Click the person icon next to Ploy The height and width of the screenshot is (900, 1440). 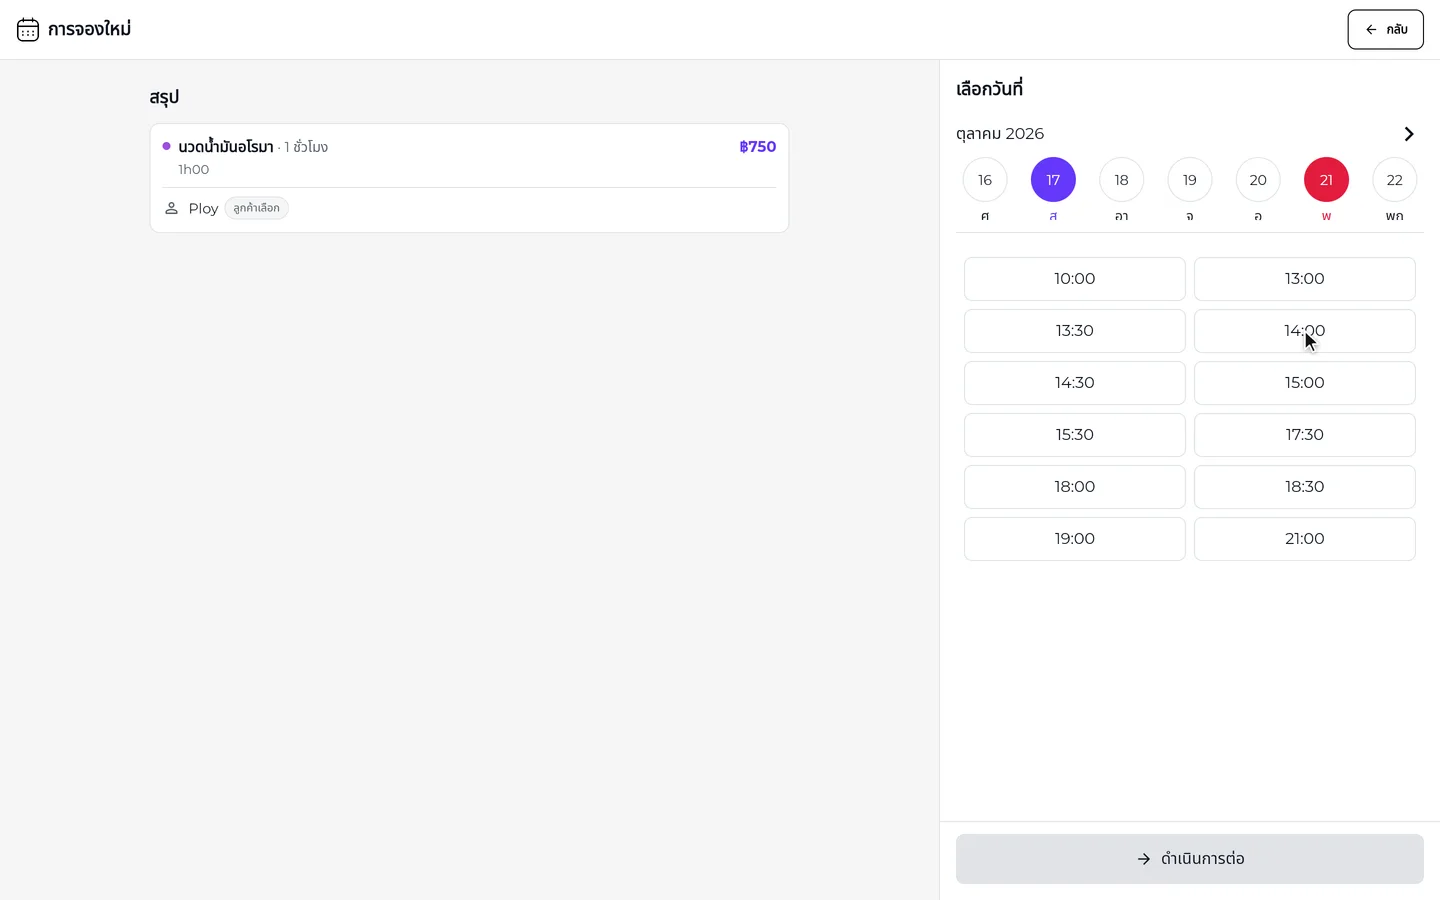click(171, 208)
